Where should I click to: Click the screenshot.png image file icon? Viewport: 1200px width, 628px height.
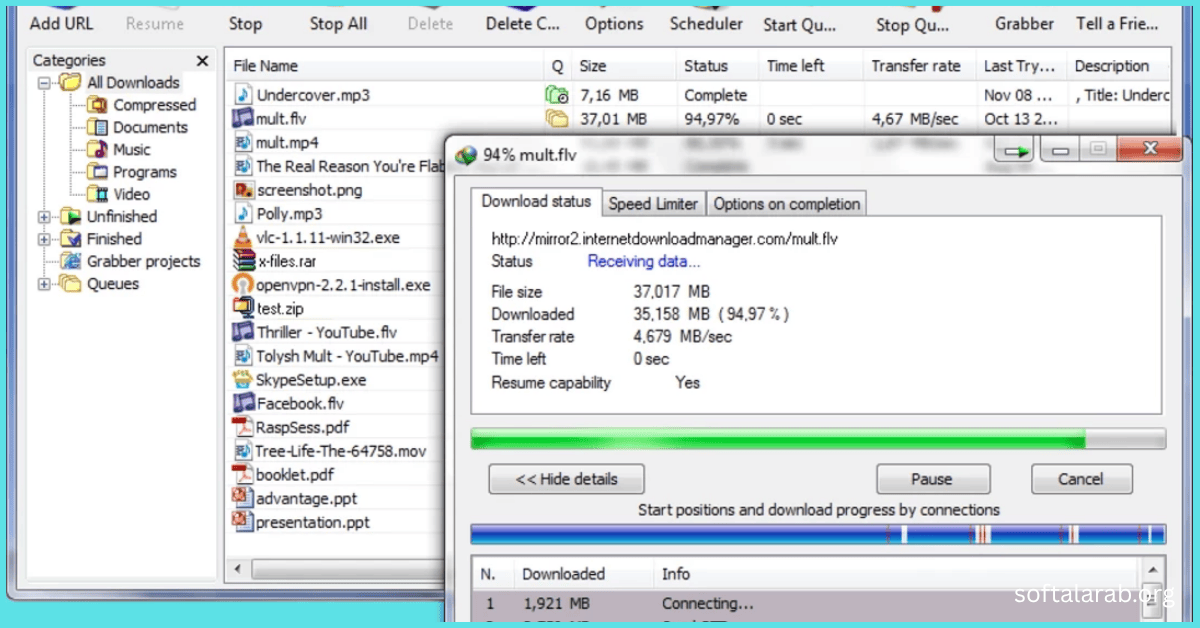tap(243, 189)
